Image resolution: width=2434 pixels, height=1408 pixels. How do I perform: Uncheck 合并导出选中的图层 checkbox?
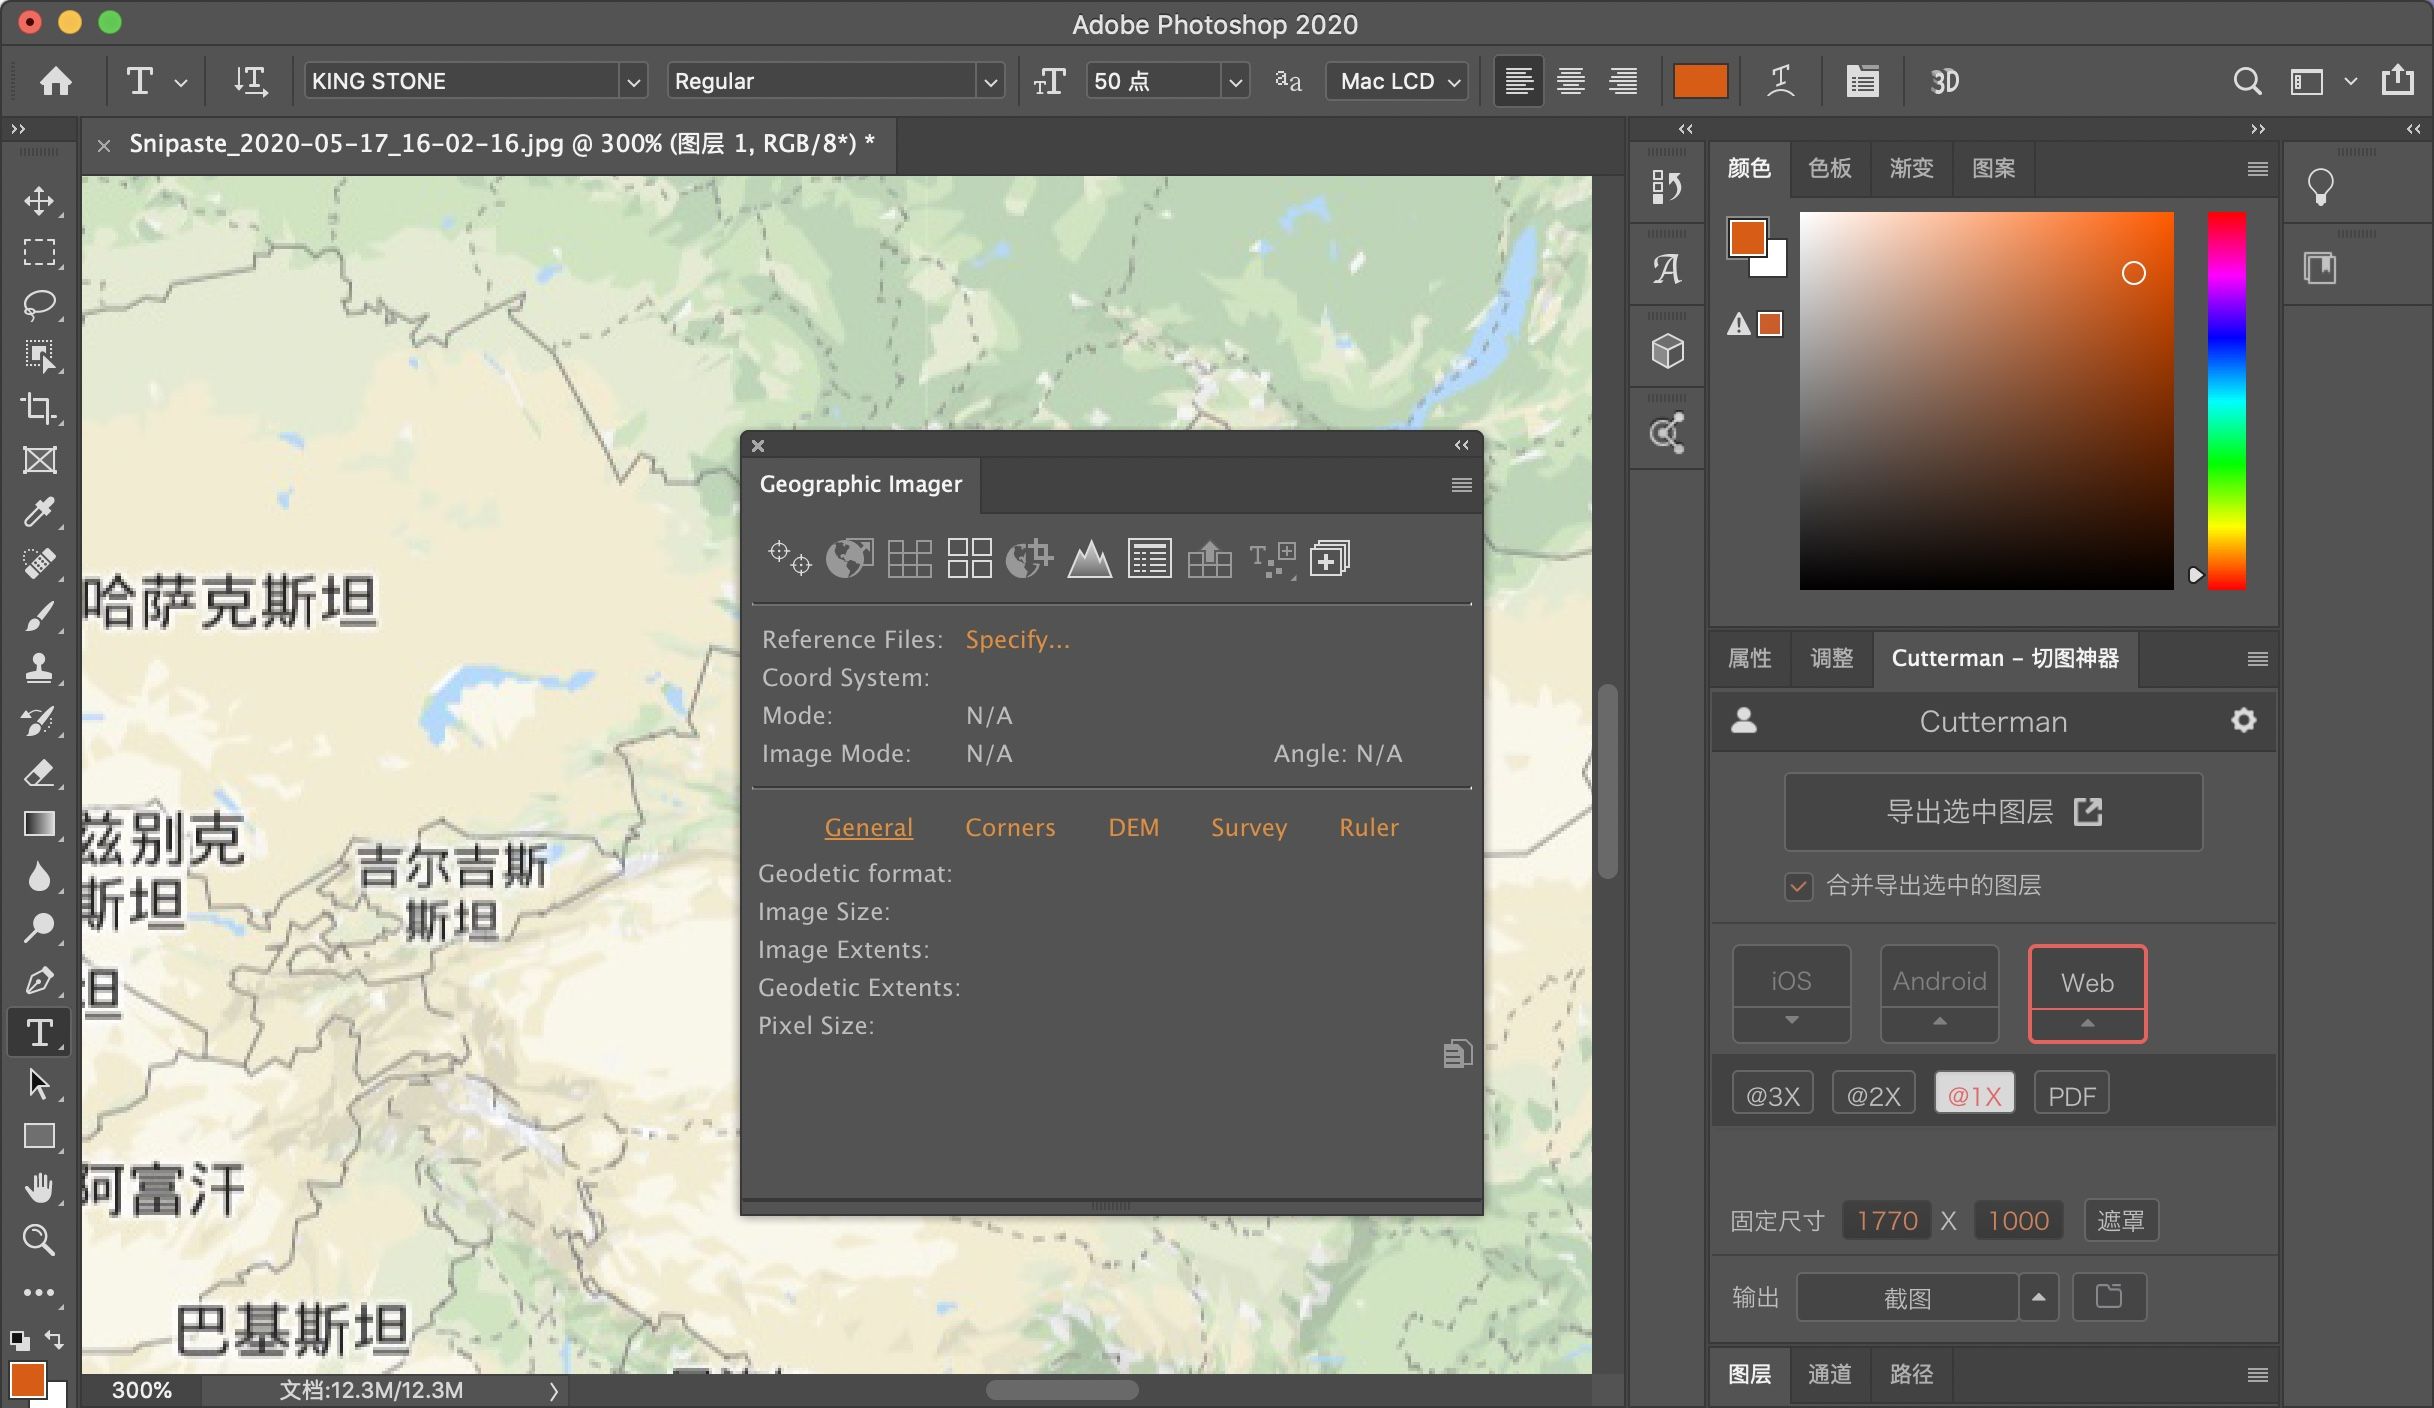(1798, 886)
